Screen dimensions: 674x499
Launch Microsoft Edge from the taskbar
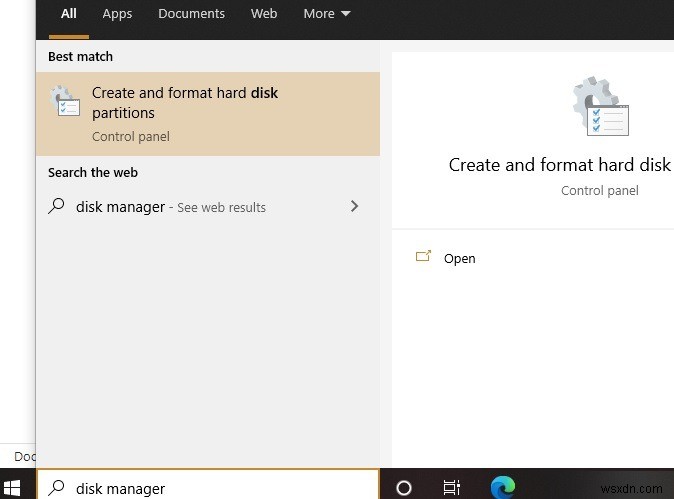pyautogui.click(x=503, y=488)
